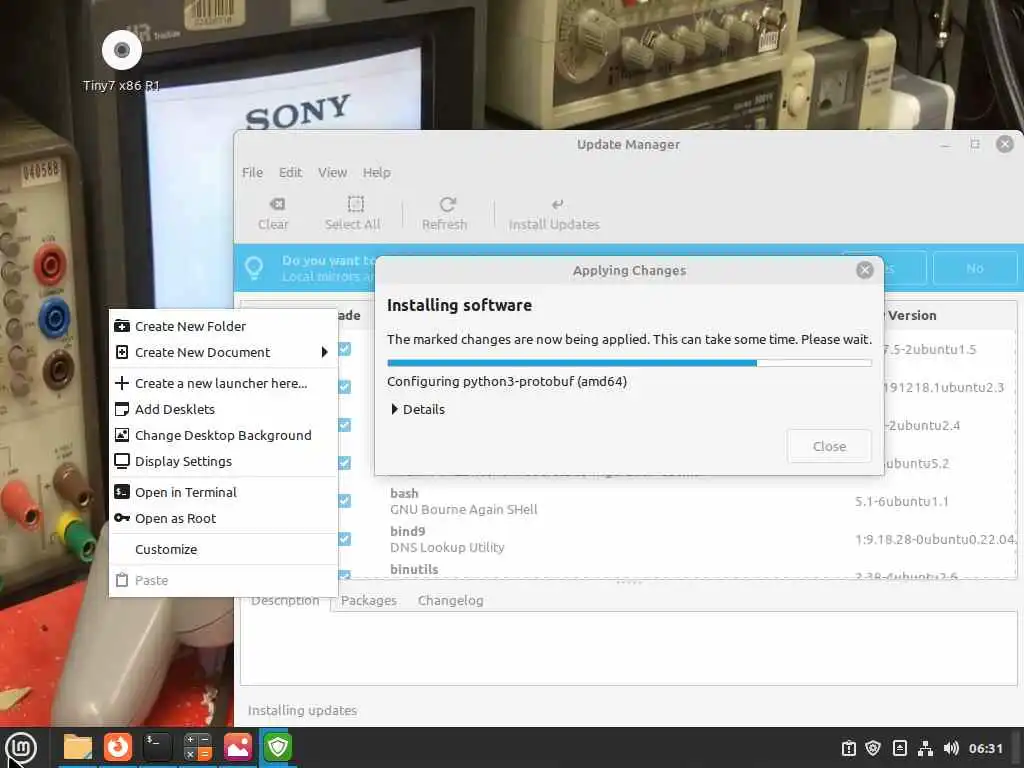The image size is (1024, 768).
Task: Click the New Version column header
Action: click(x=912, y=315)
